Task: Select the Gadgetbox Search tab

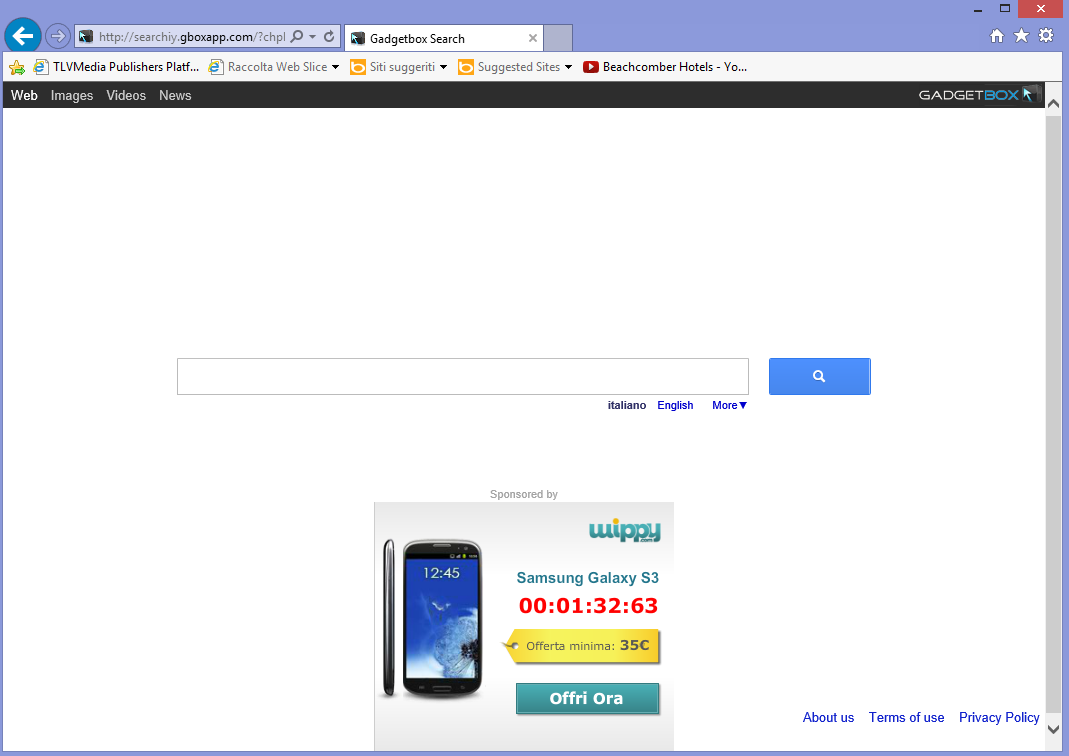Action: coord(444,38)
